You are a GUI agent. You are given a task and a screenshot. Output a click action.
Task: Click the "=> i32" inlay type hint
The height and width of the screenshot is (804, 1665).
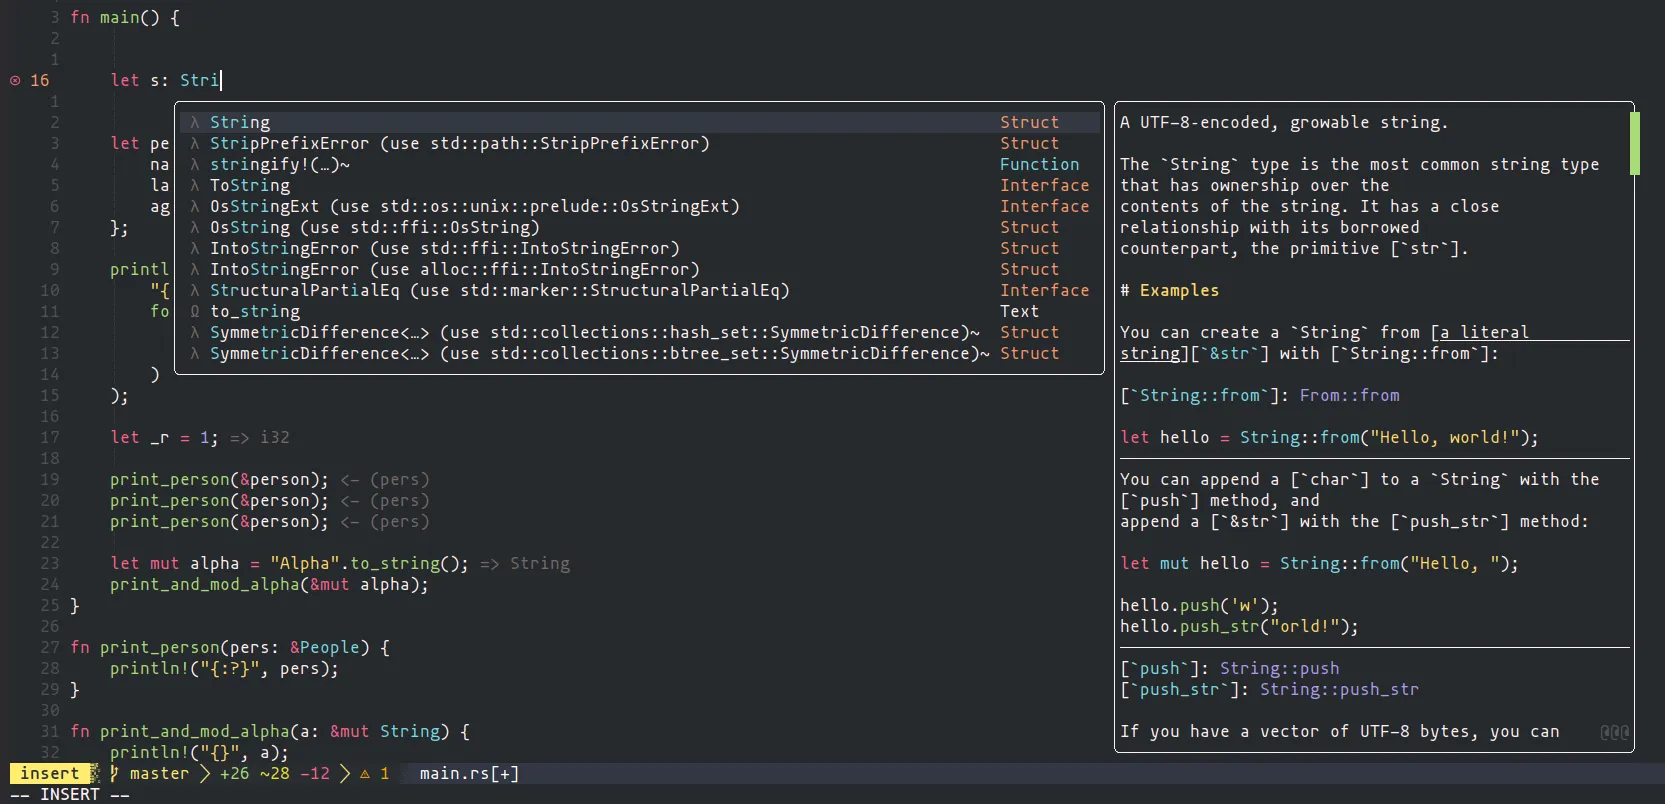coord(259,437)
